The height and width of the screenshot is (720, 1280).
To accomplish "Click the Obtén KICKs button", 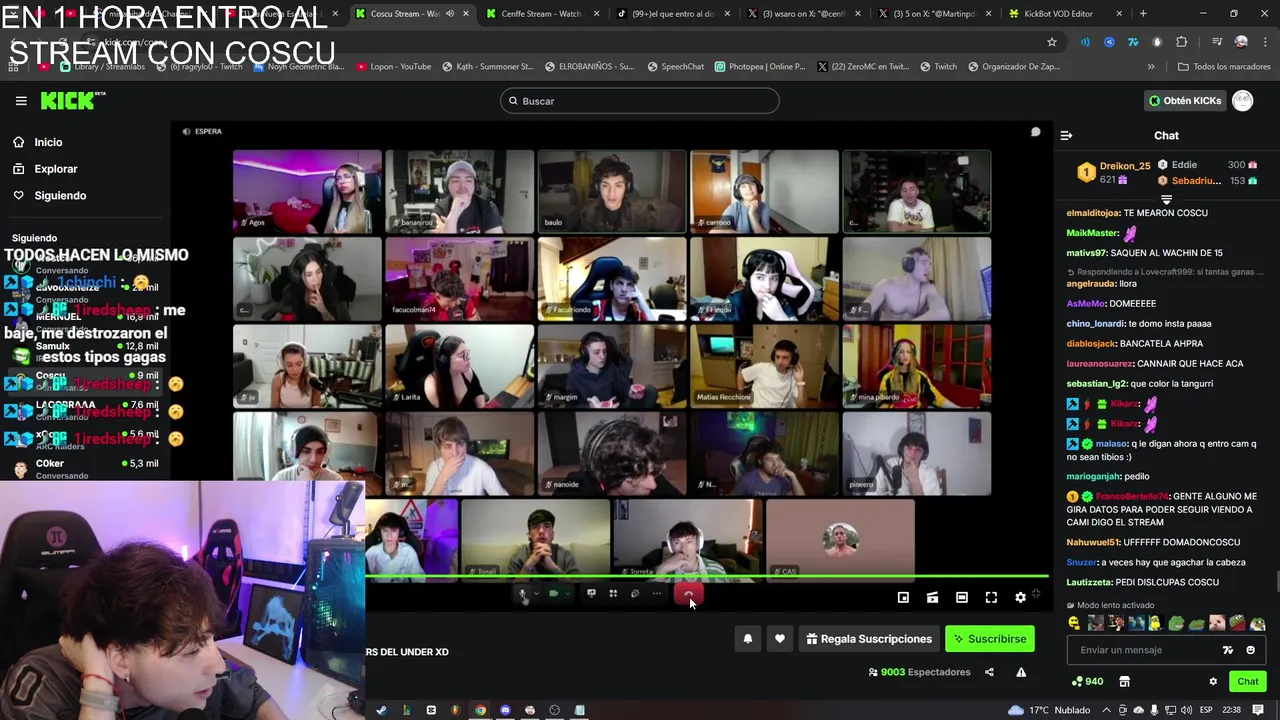I will (1184, 101).
